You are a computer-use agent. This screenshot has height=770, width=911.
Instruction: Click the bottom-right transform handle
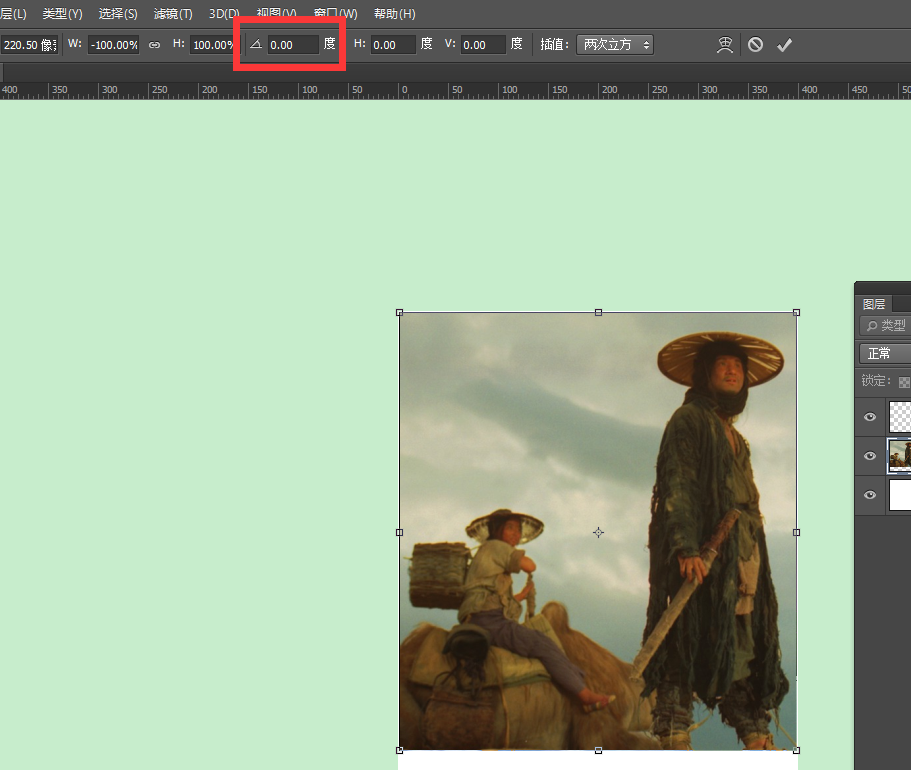(x=797, y=751)
